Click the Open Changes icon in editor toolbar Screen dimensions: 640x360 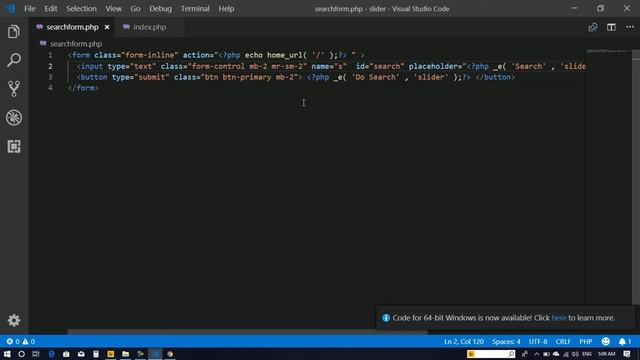point(593,27)
